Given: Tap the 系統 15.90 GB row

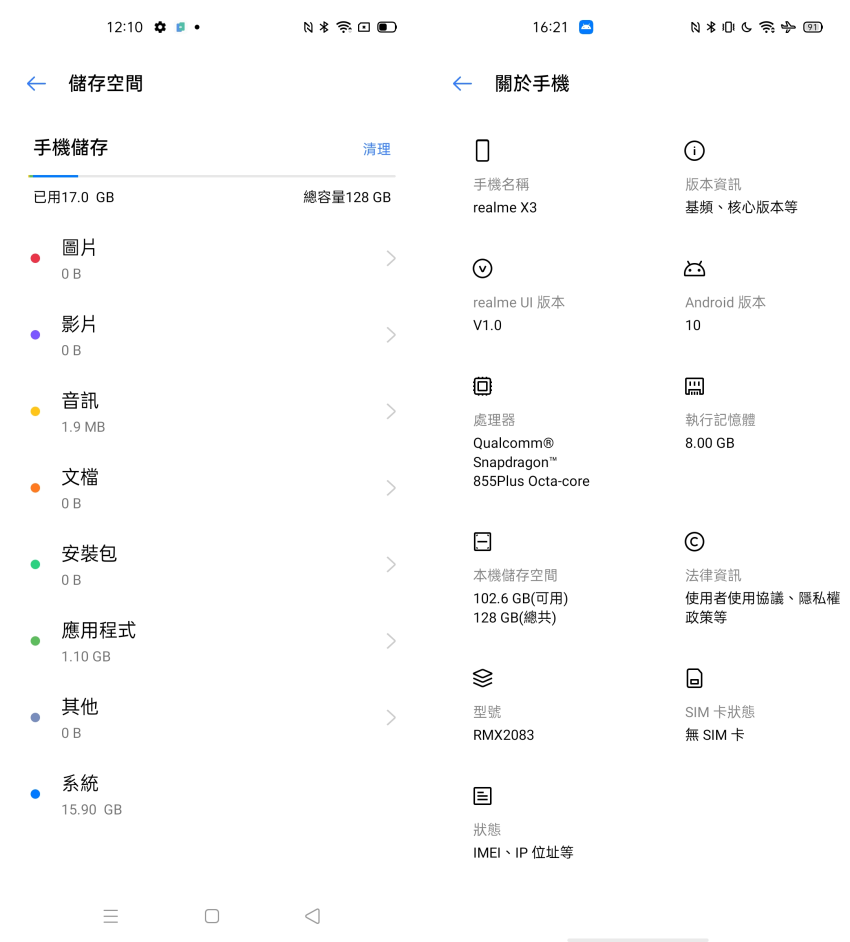Looking at the screenshot, I should click(x=211, y=794).
